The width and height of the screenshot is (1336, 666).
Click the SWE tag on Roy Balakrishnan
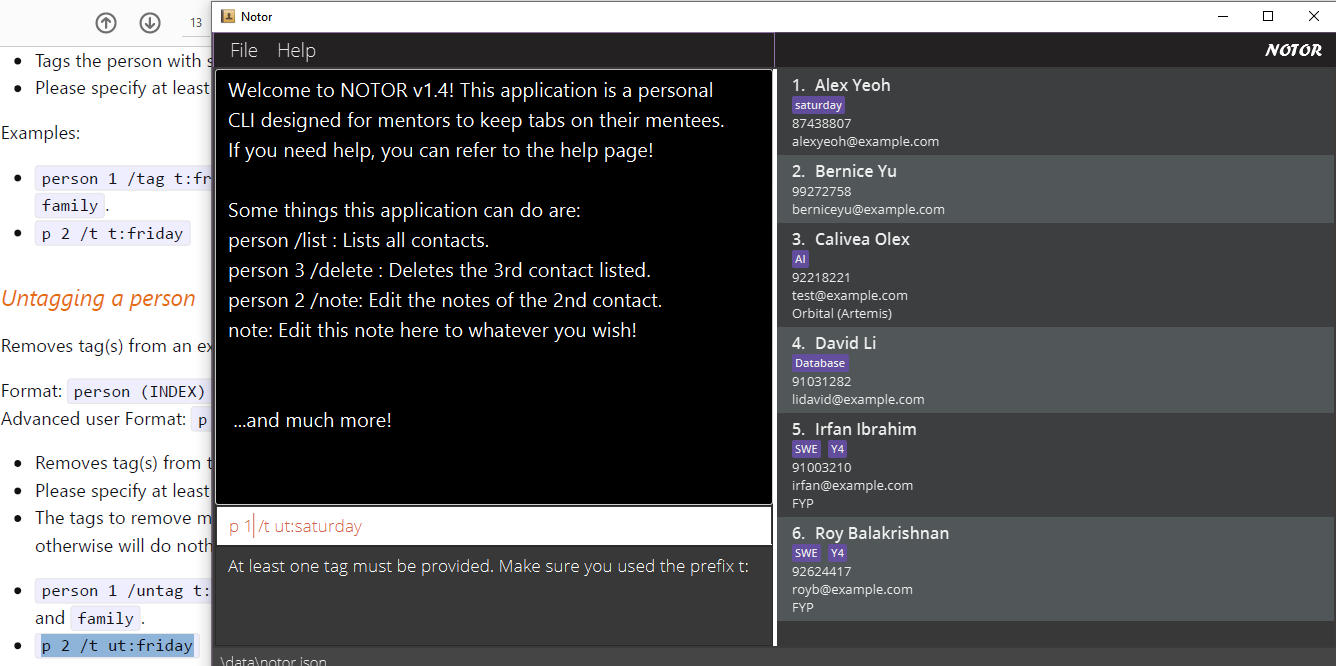tap(806, 553)
